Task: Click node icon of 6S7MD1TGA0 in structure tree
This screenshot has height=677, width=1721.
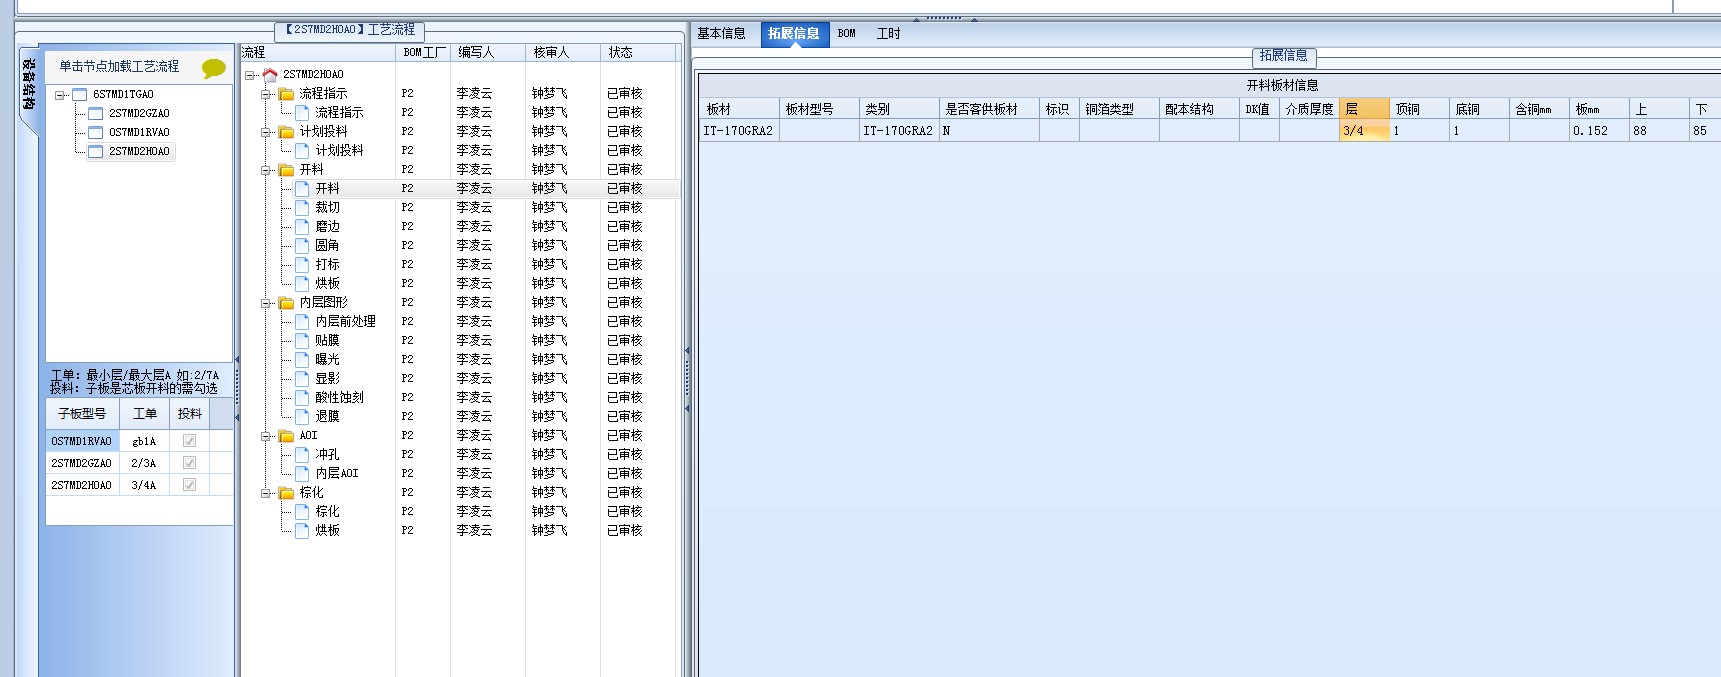Action: point(80,95)
